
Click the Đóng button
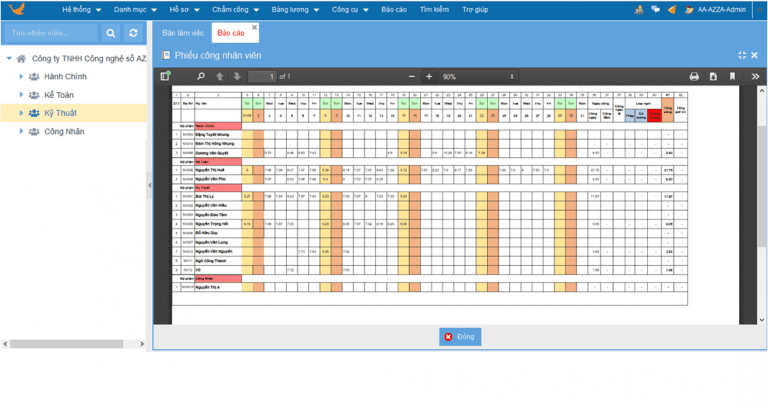[460, 337]
